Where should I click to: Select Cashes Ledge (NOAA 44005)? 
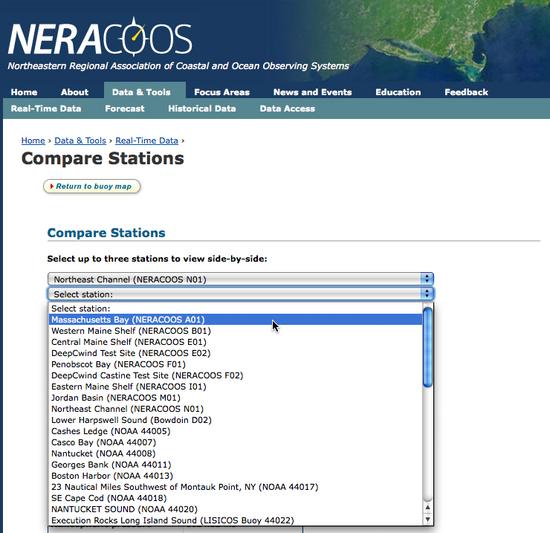pyautogui.click(x=235, y=431)
